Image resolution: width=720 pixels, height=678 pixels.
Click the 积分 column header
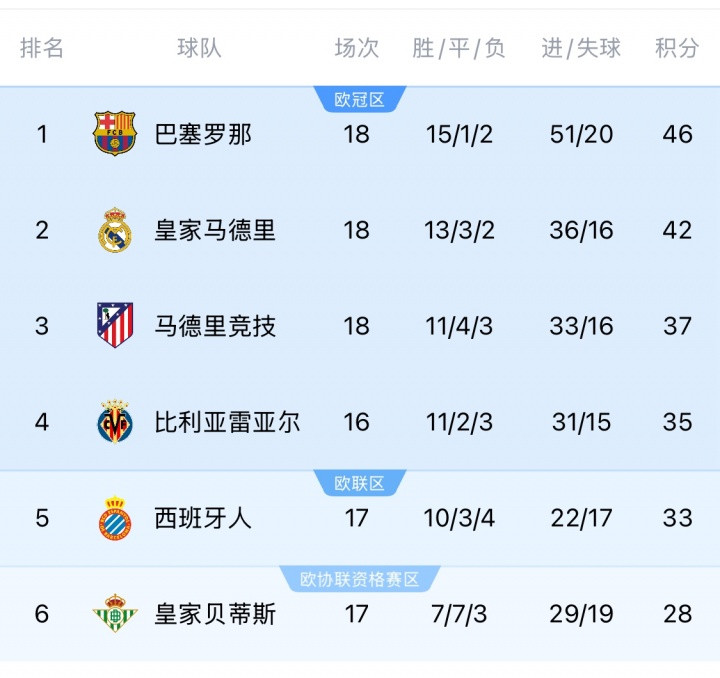click(x=677, y=48)
